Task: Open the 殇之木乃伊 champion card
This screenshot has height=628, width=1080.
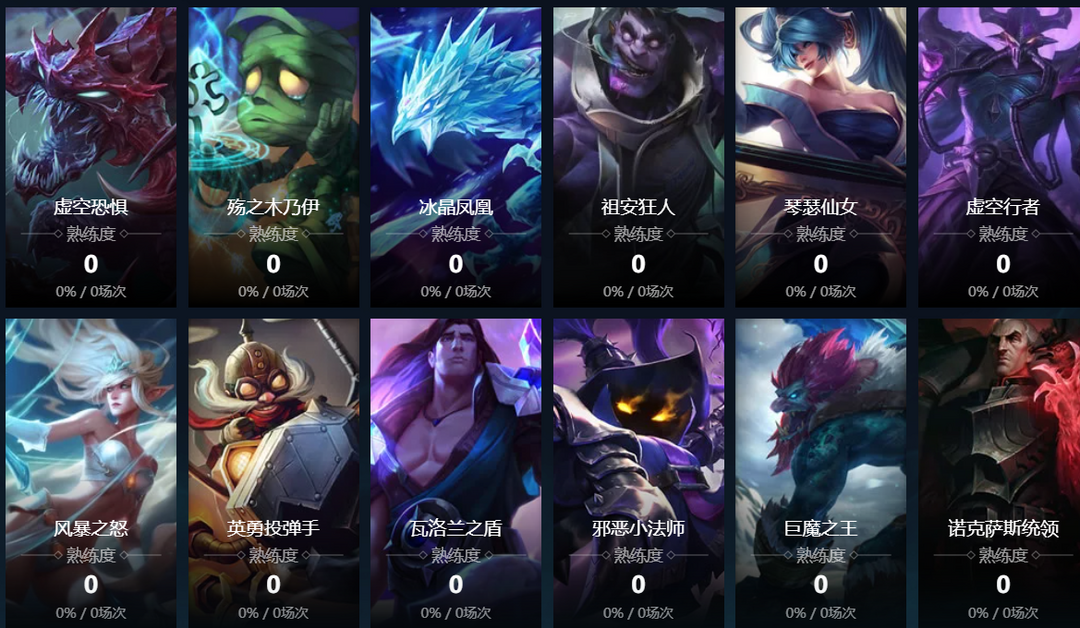Action: tap(273, 157)
